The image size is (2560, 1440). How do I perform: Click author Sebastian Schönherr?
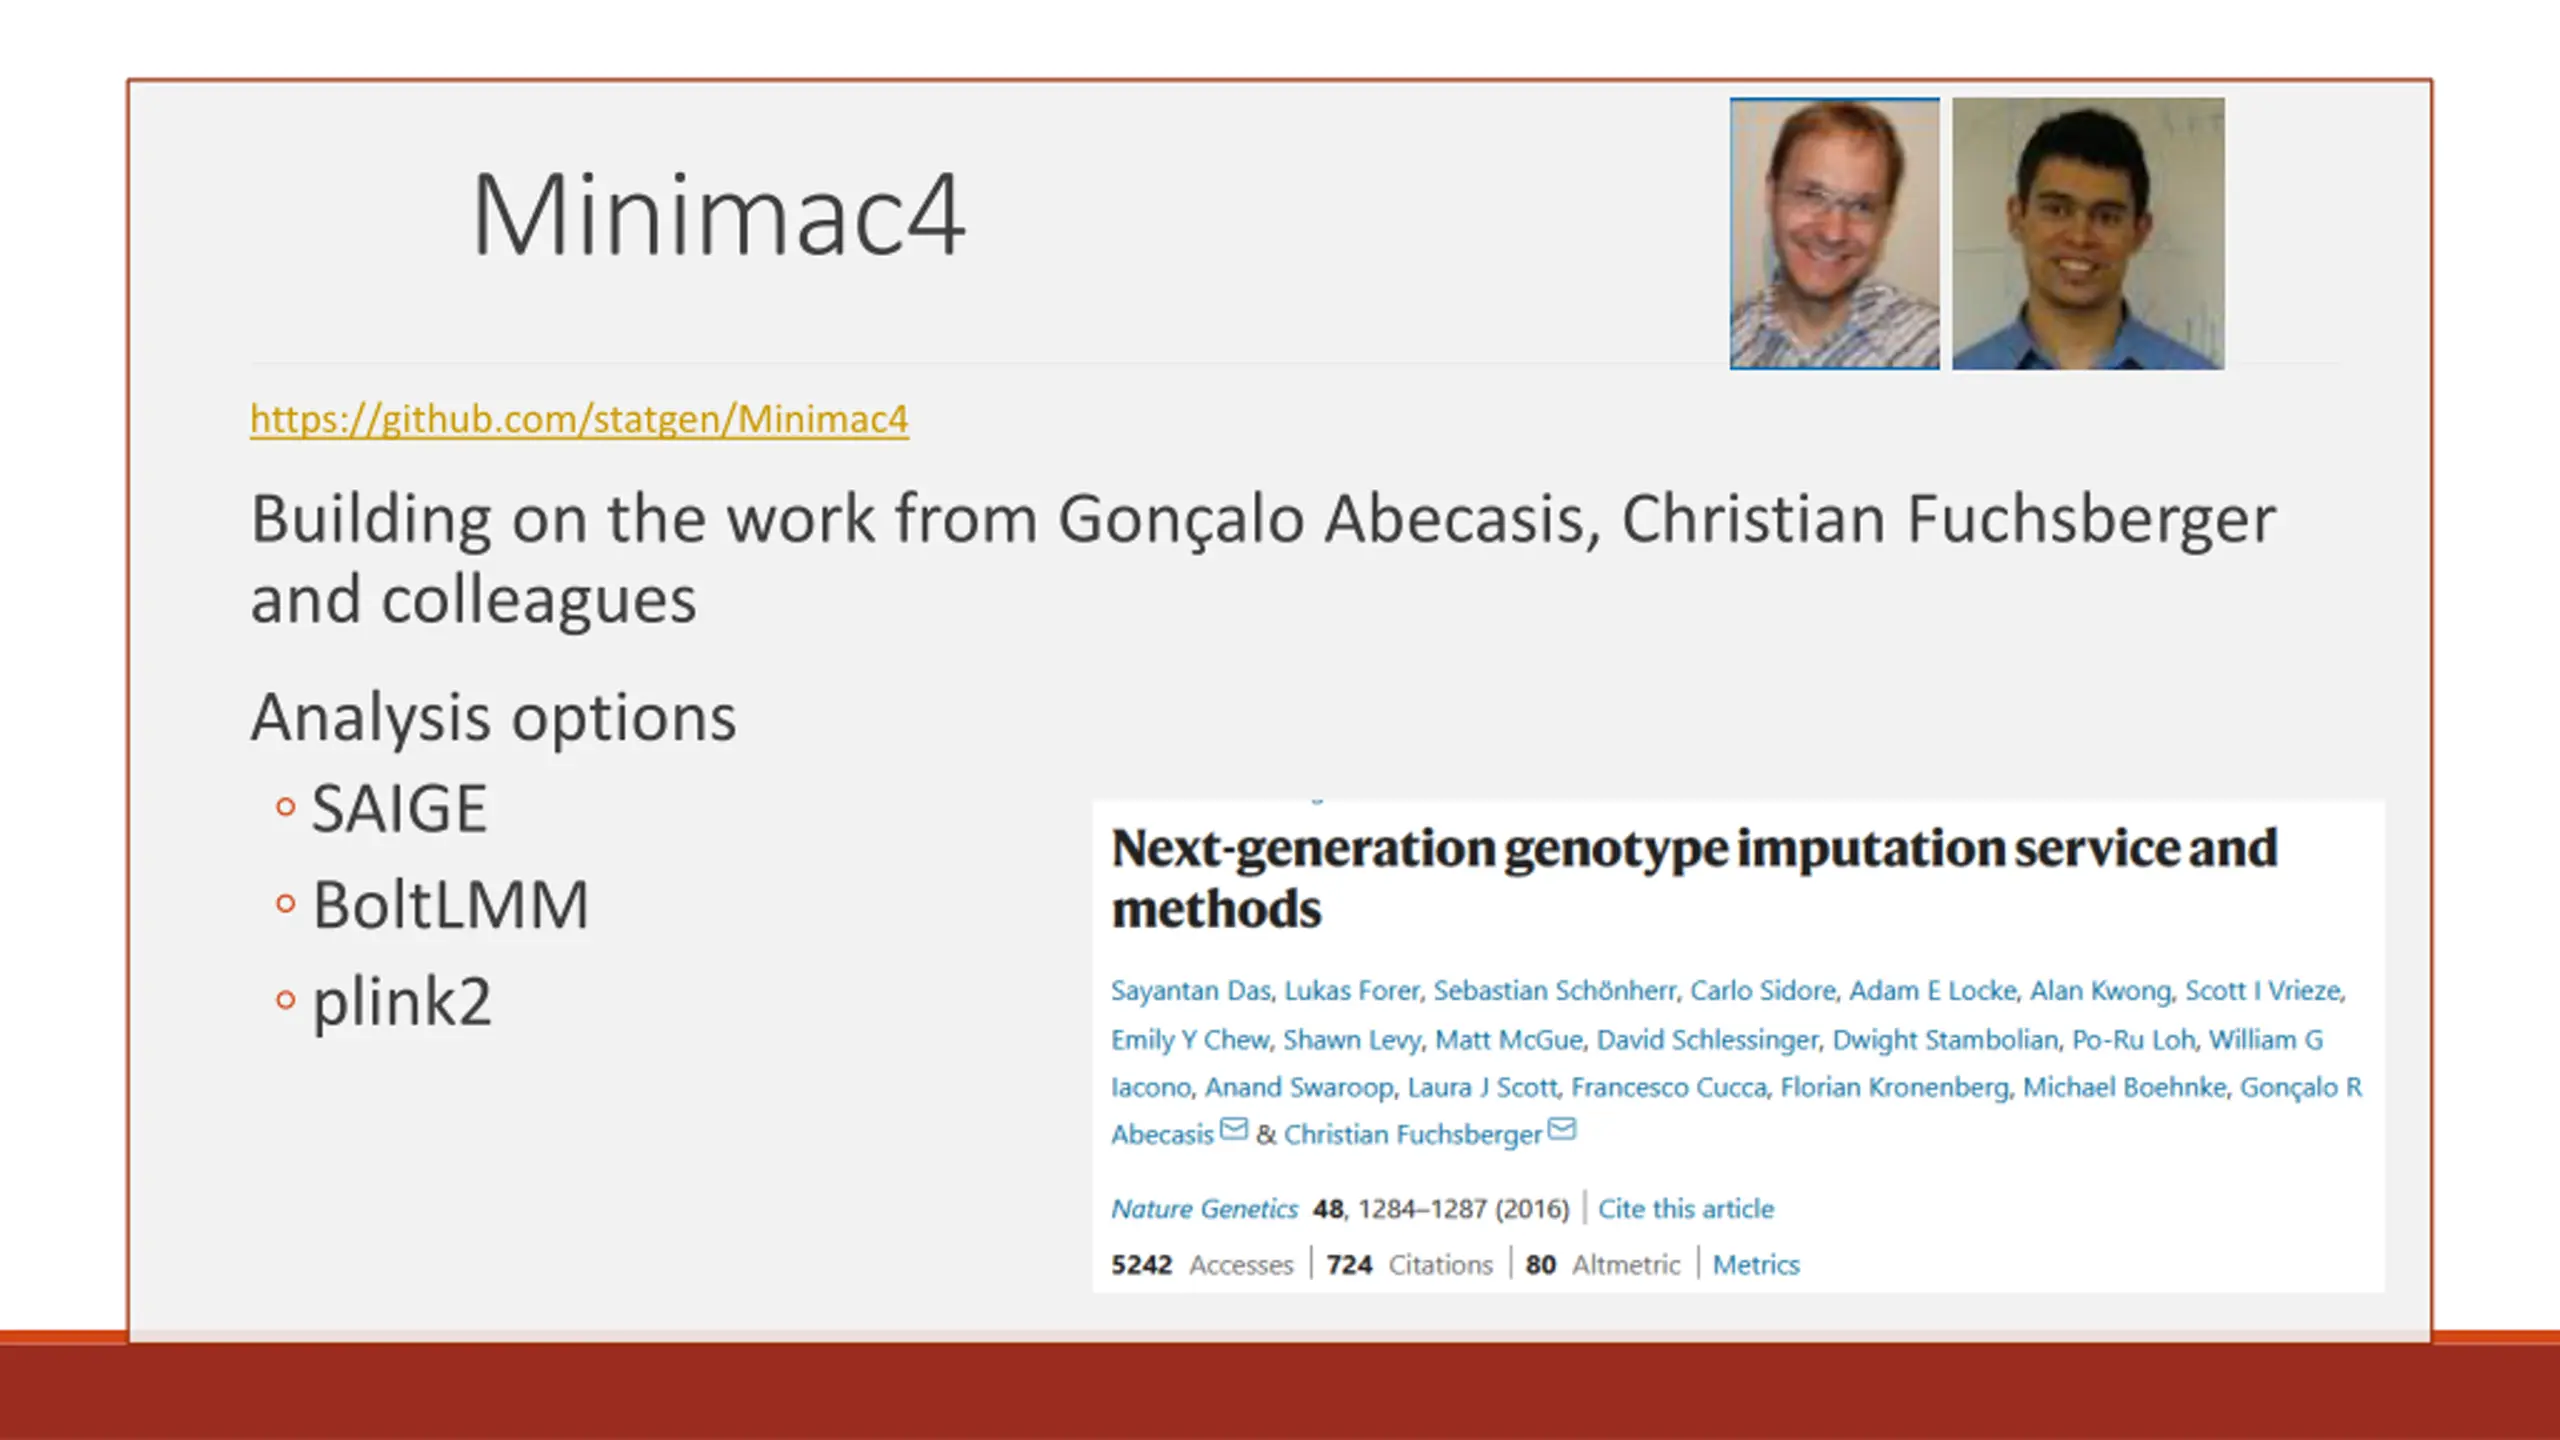pos(1555,991)
